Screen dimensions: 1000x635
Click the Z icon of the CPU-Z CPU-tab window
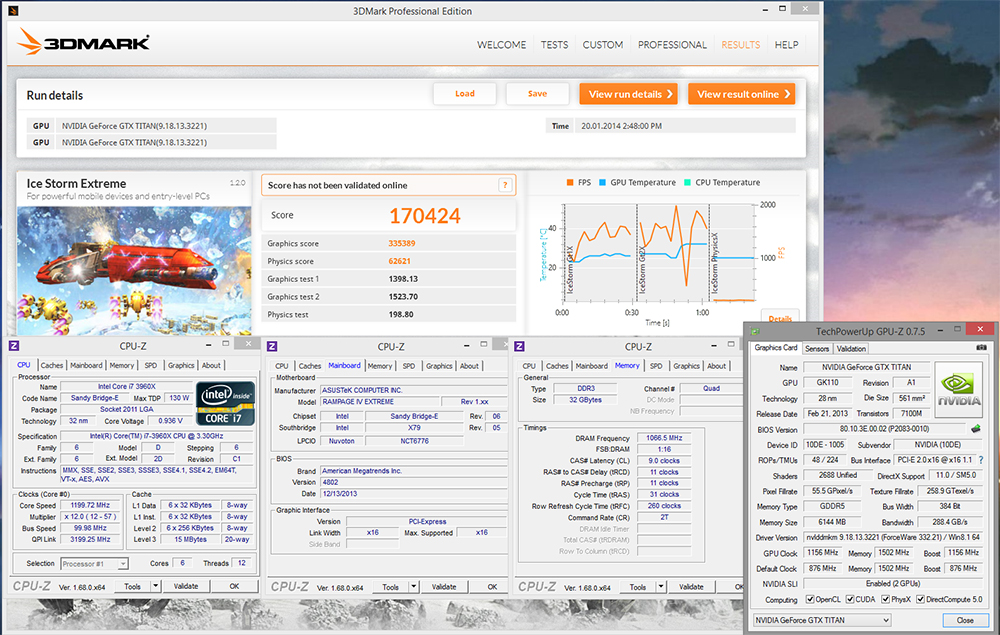(14, 346)
